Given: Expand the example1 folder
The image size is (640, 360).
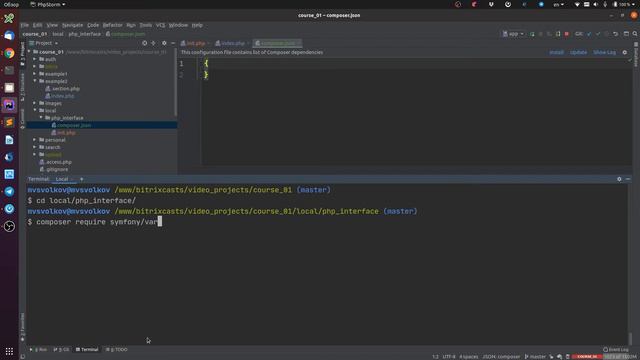Looking at the screenshot, I should [x=35, y=74].
